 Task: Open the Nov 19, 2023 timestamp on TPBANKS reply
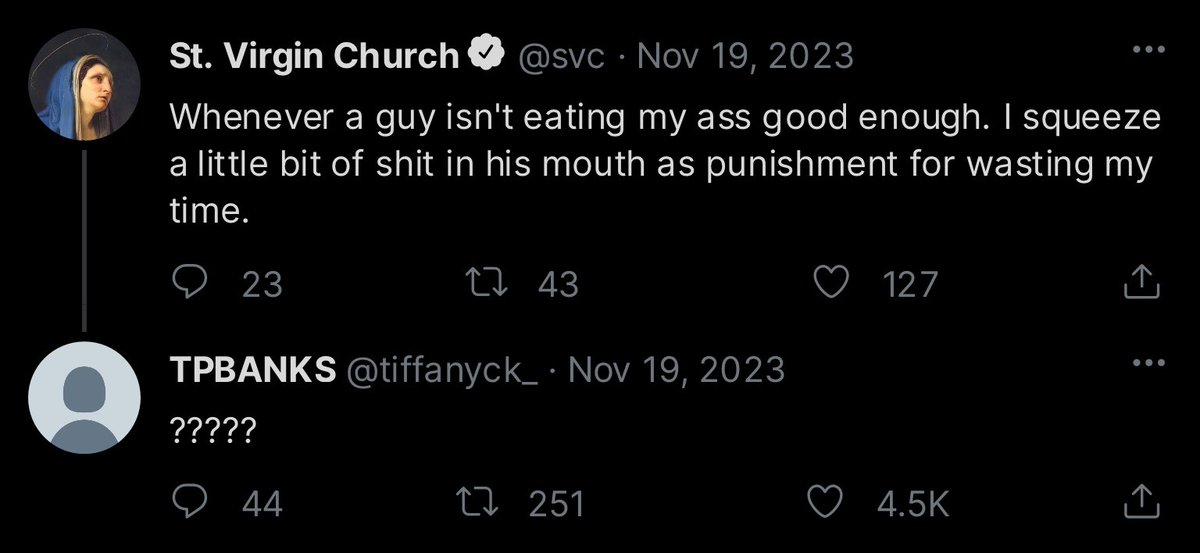(x=675, y=371)
